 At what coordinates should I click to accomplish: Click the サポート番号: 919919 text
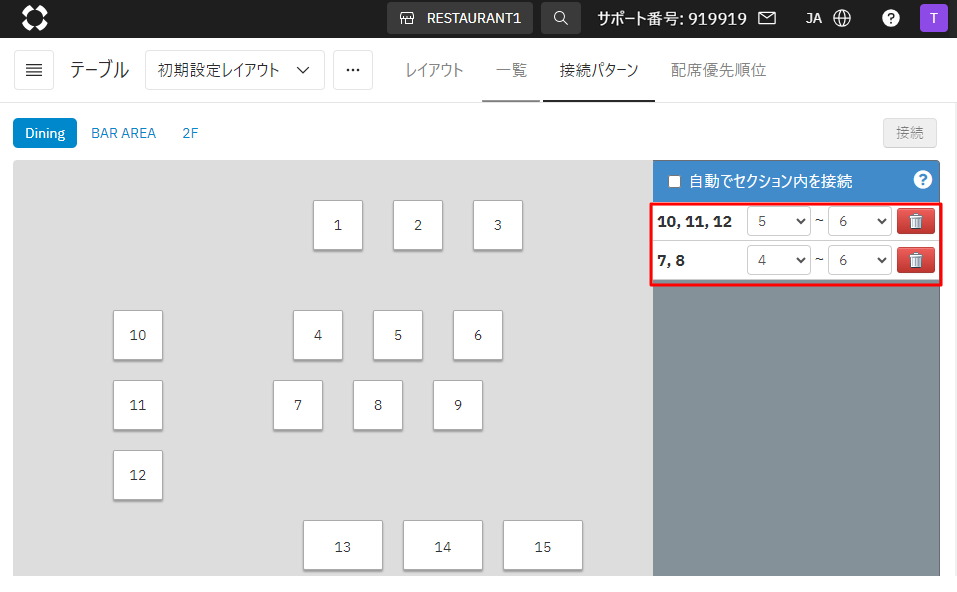click(671, 18)
